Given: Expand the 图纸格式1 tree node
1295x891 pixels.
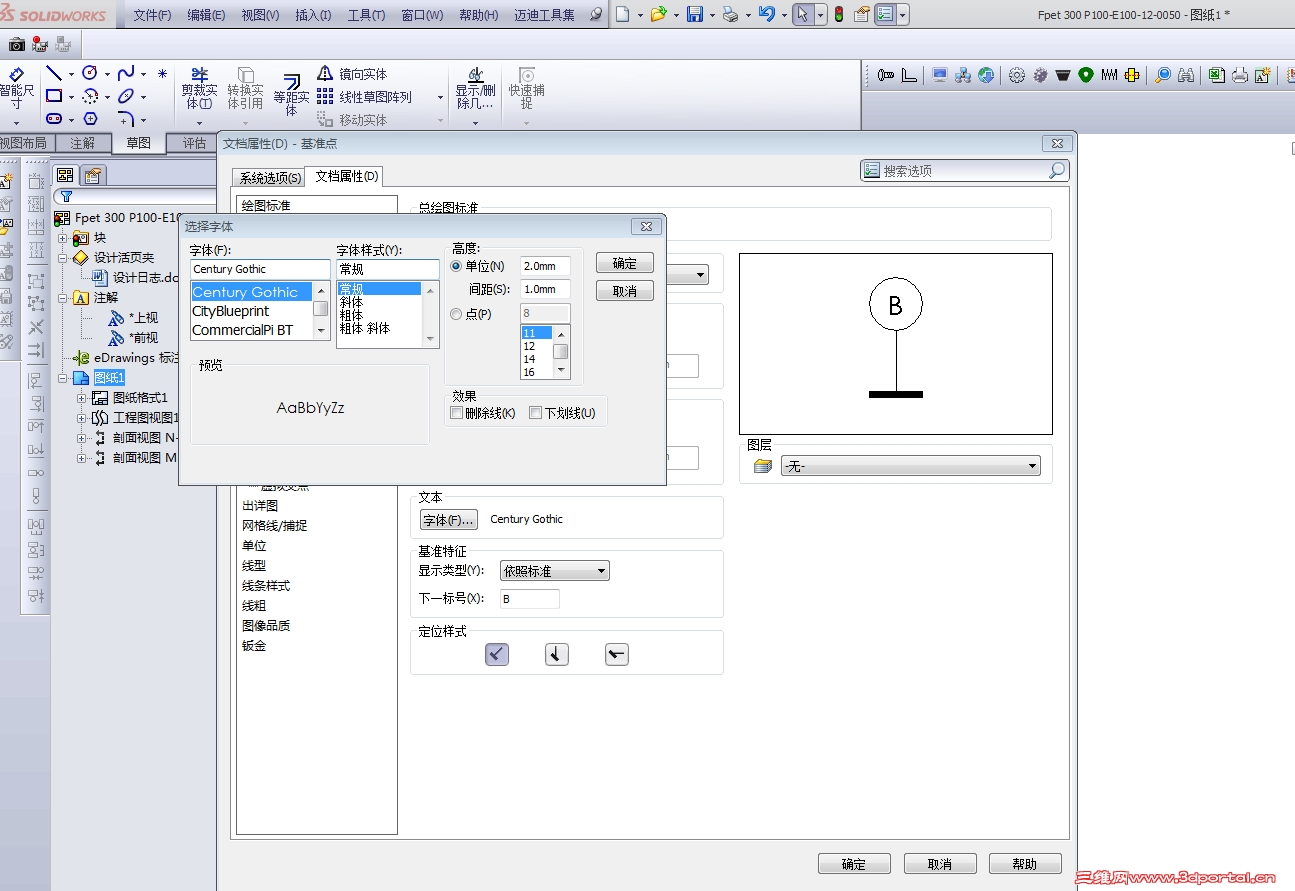Looking at the screenshot, I should (x=82, y=398).
